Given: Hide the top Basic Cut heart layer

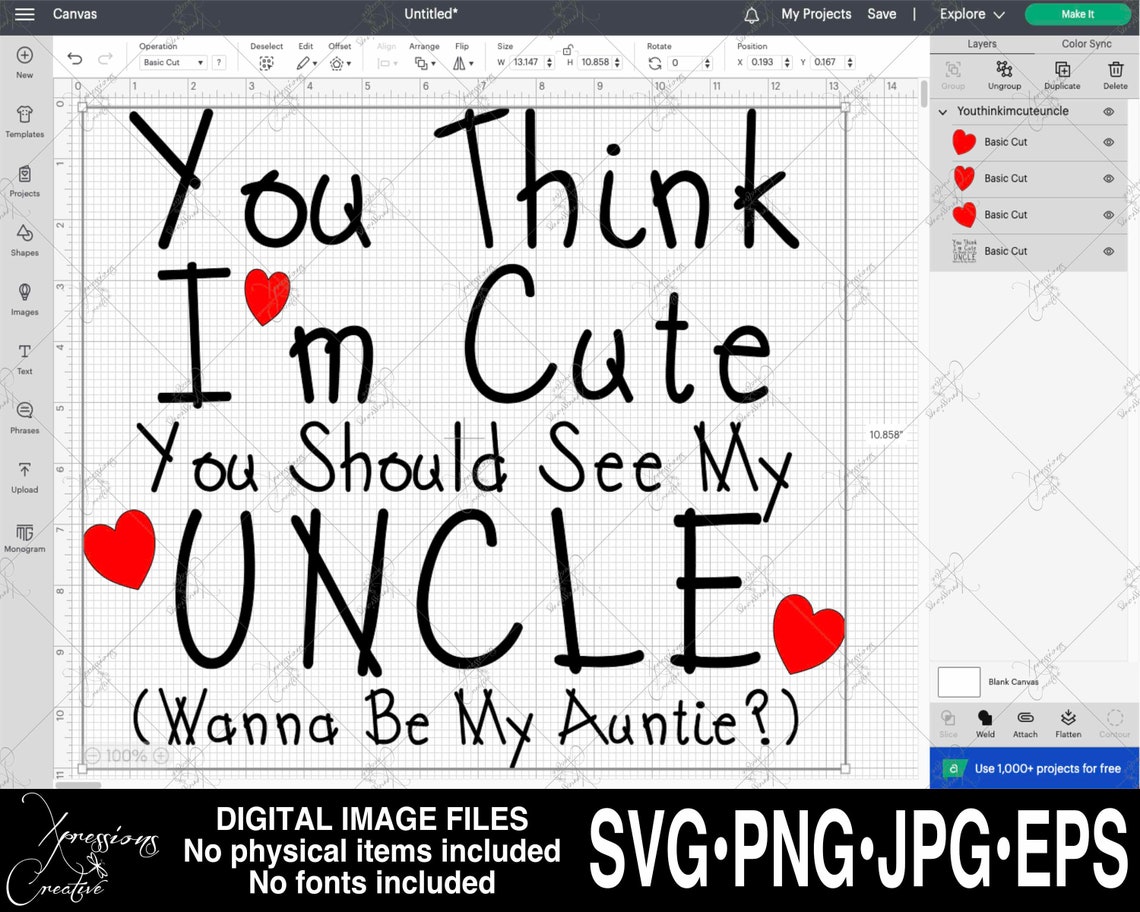Looking at the screenshot, I should [x=1107, y=142].
